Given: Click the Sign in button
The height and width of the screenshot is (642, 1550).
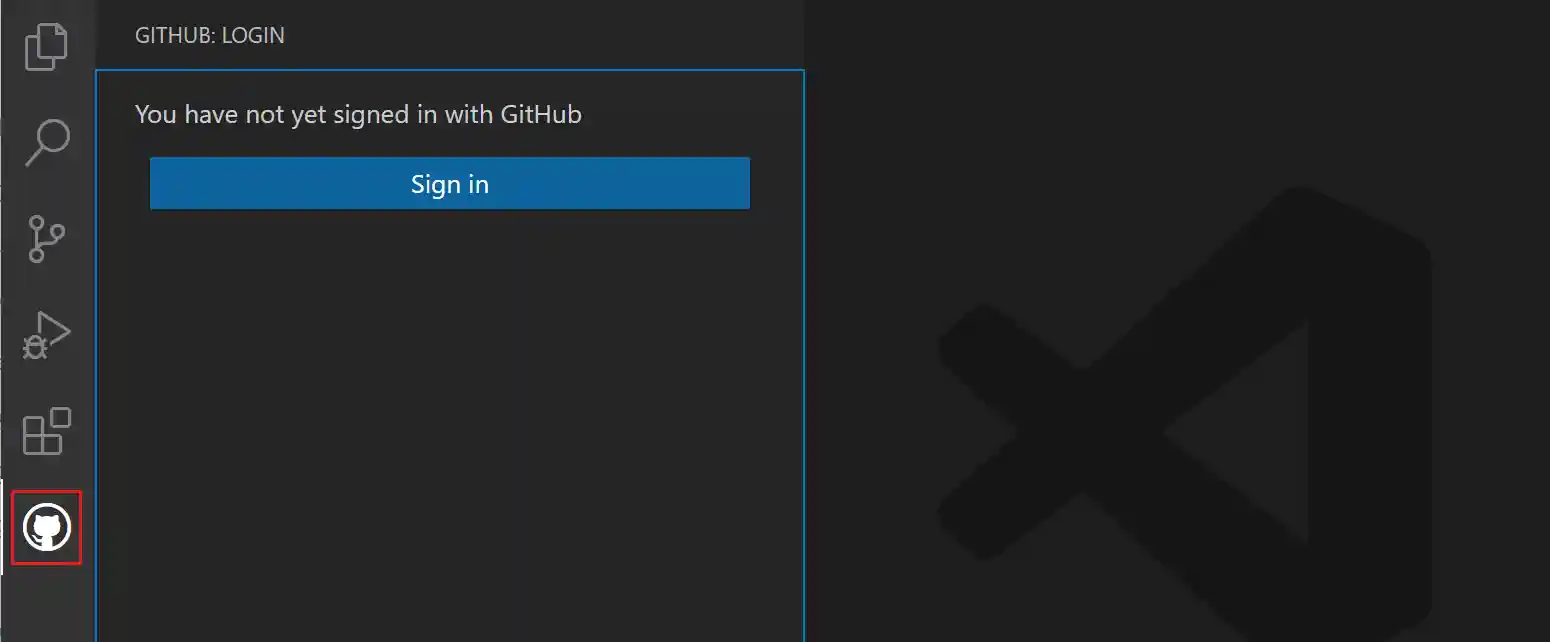Looking at the screenshot, I should (449, 183).
